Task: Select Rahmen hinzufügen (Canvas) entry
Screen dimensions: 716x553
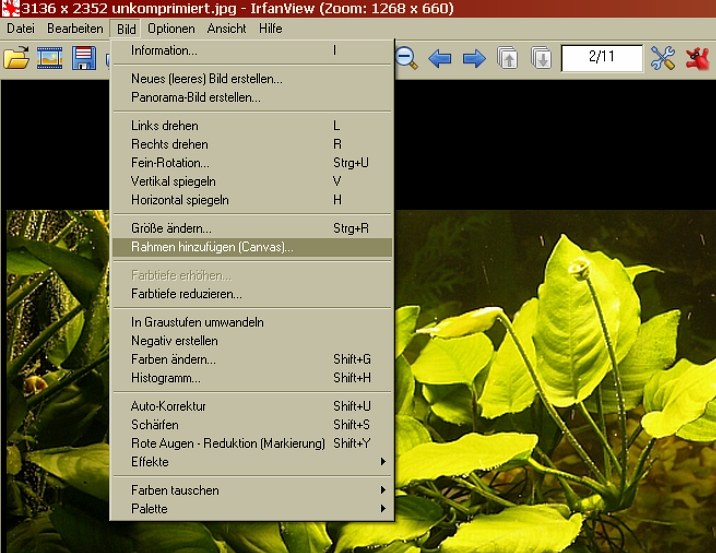Action: (x=212, y=247)
